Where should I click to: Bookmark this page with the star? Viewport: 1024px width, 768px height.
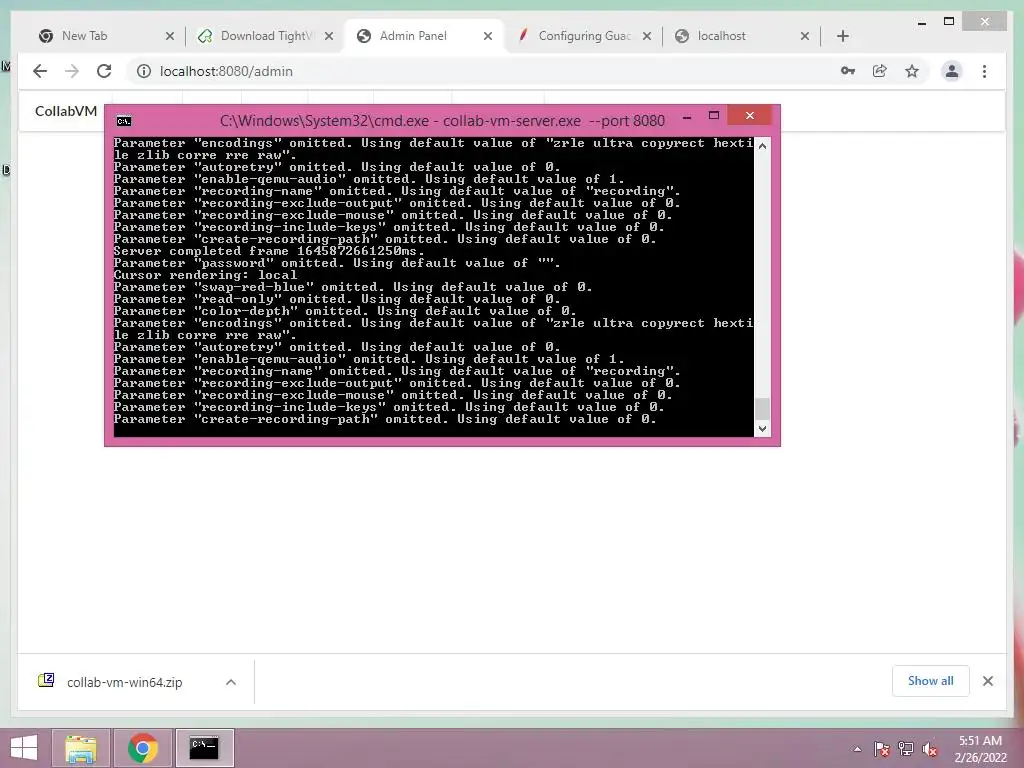pyautogui.click(x=912, y=71)
